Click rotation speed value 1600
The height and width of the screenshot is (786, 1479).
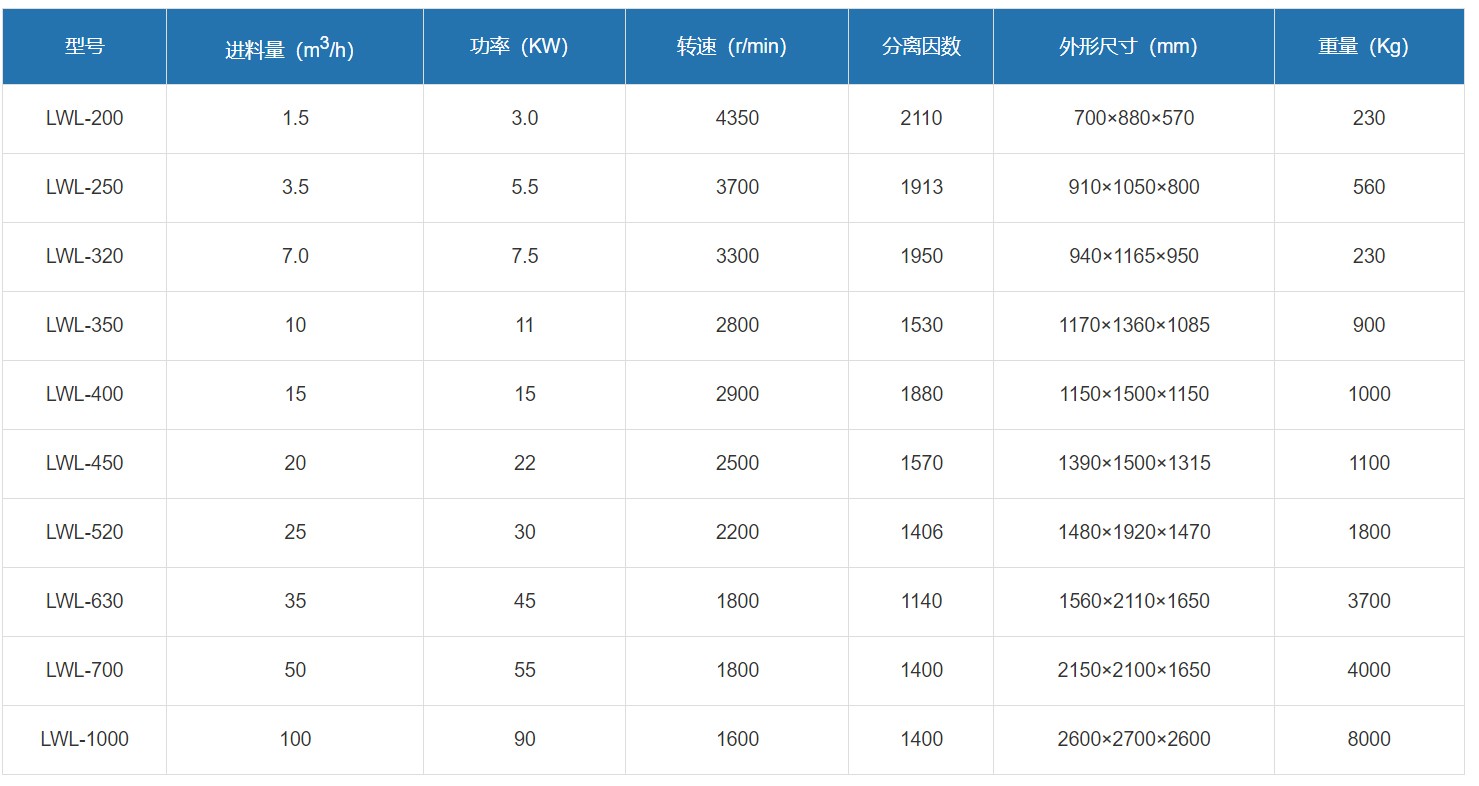click(x=737, y=739)
